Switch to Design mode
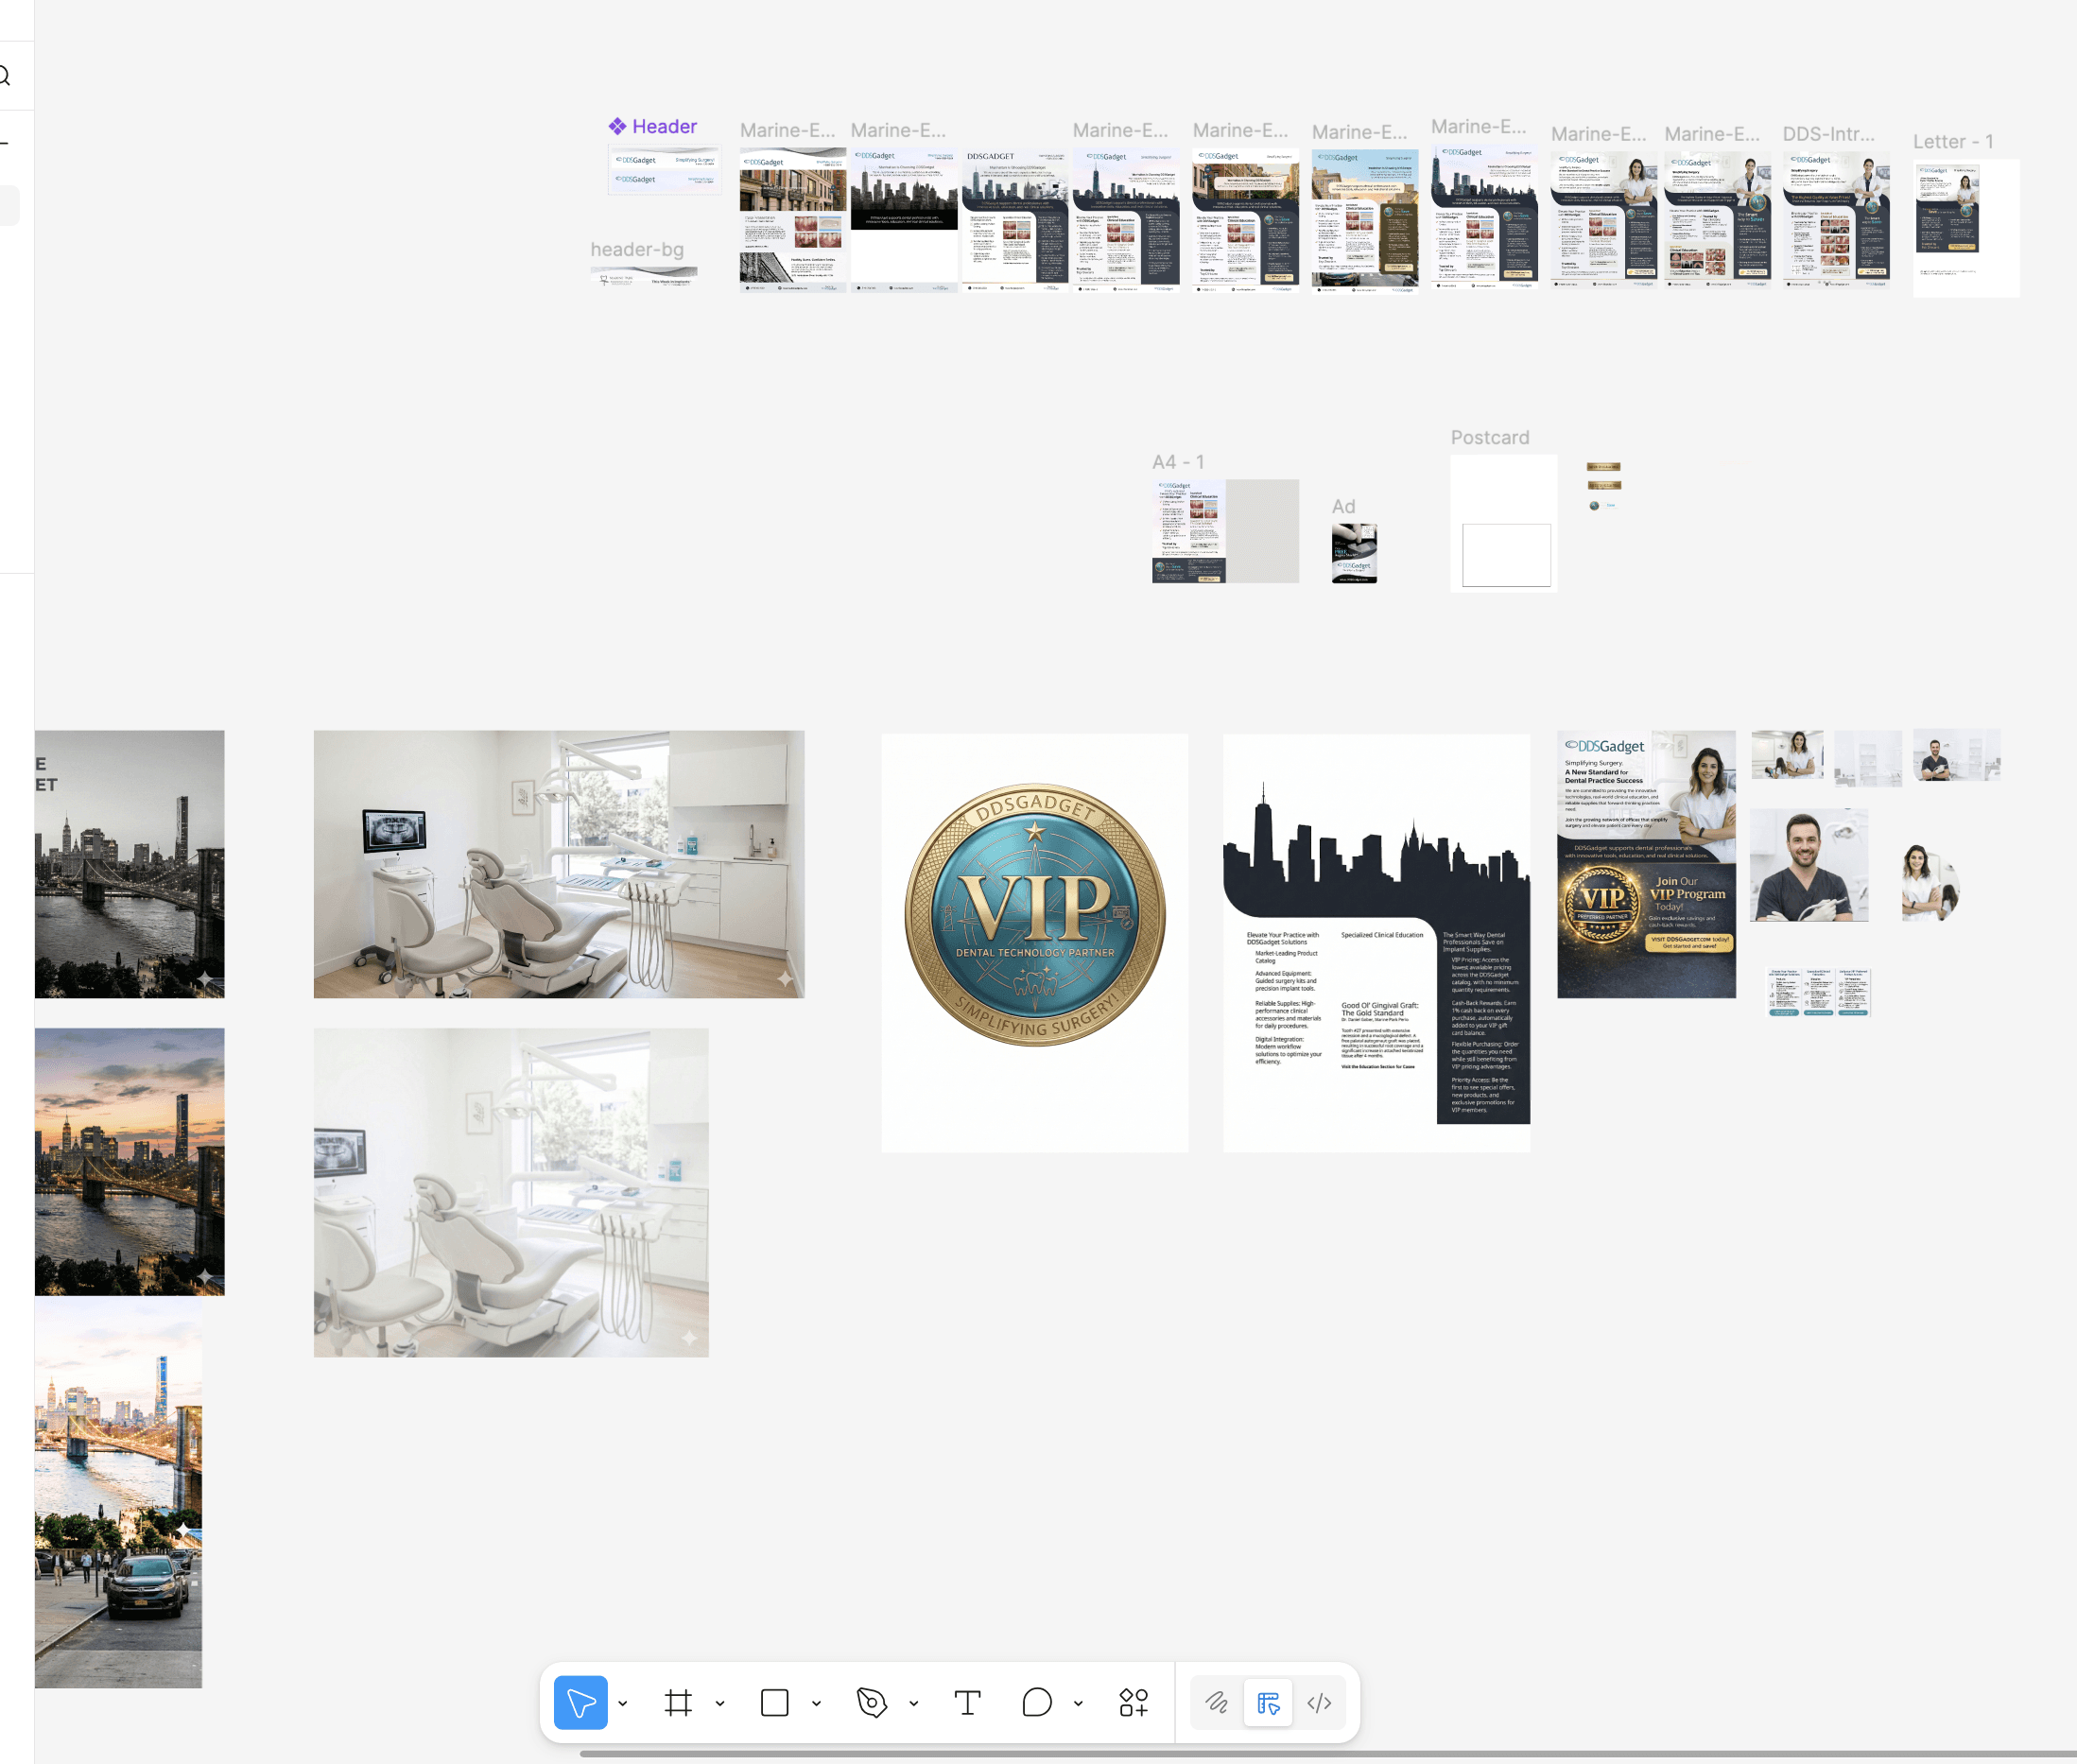 pos(1268,1702)
